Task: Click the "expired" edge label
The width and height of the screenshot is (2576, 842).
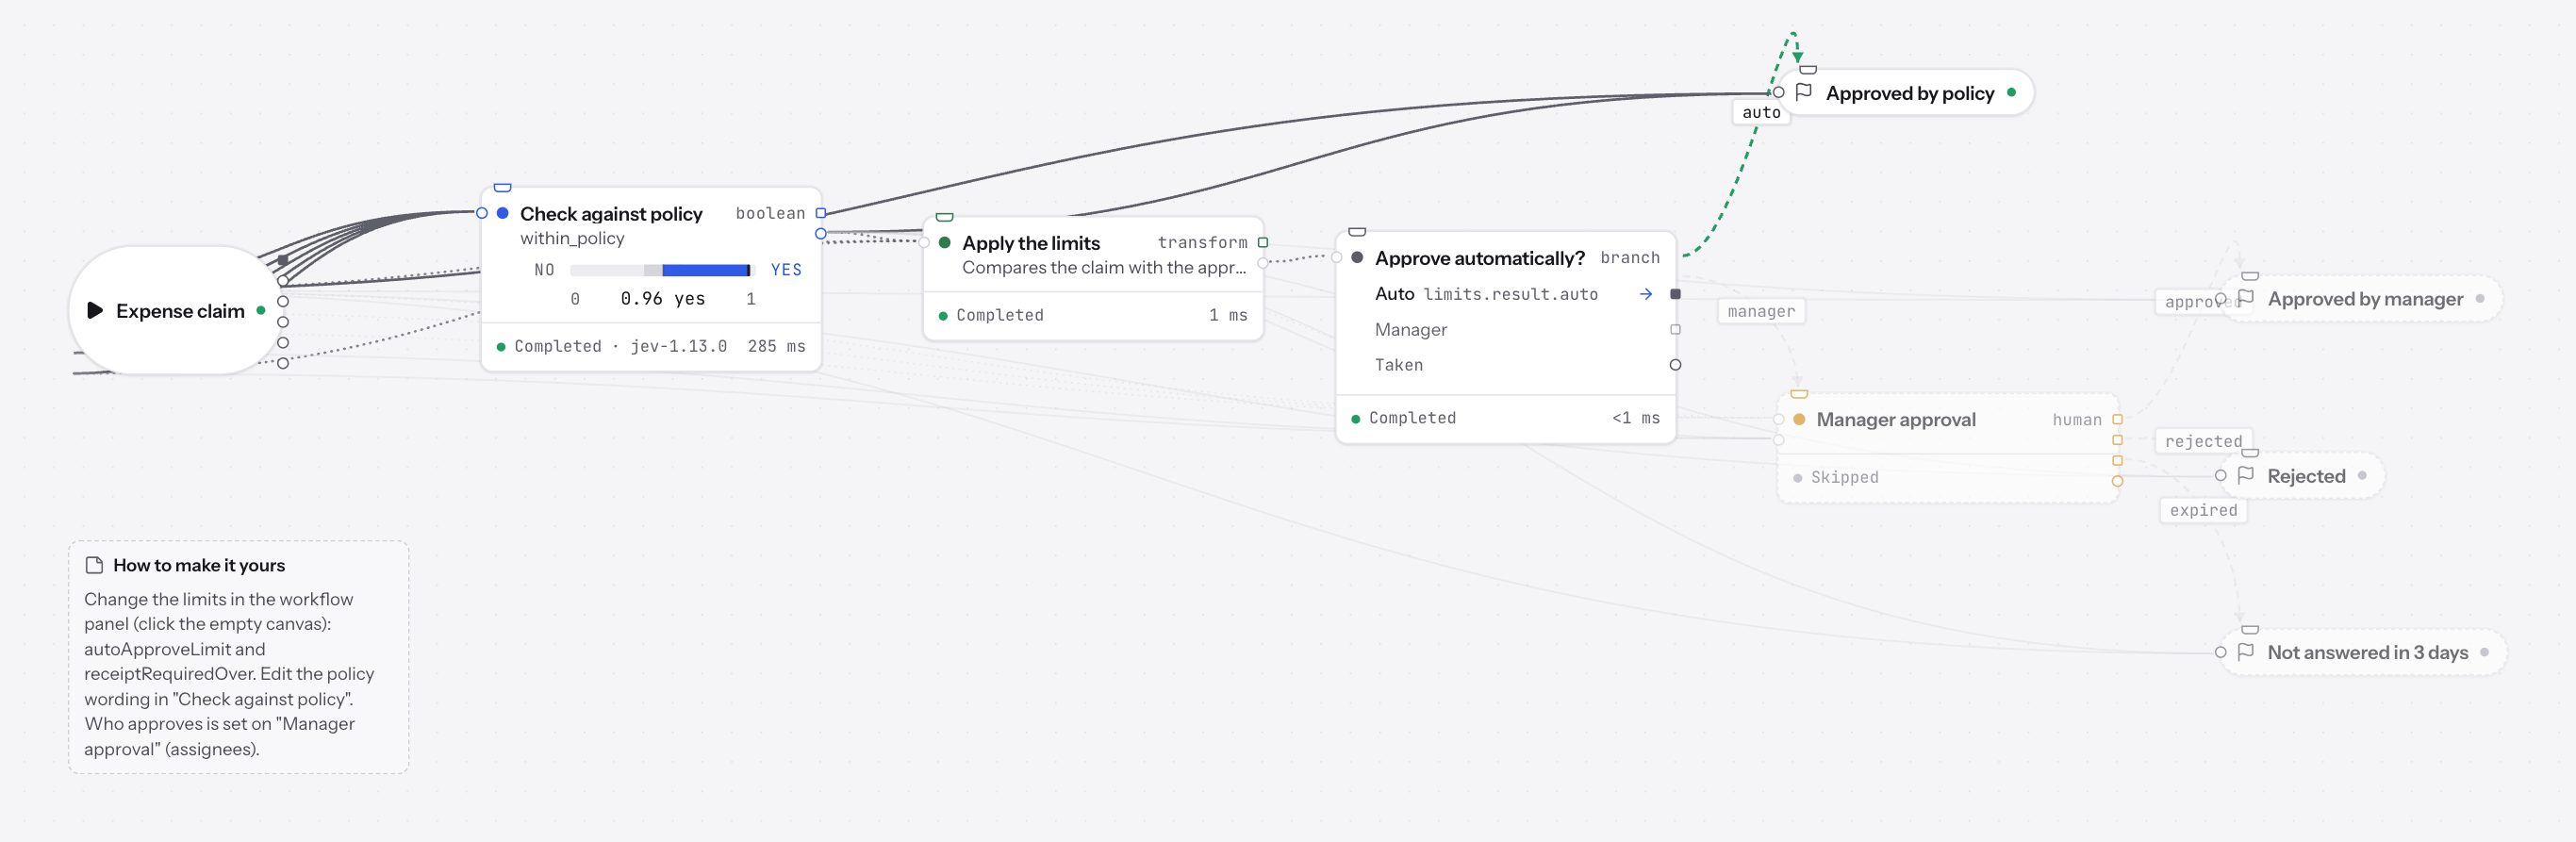Action: coord(2203,510)
